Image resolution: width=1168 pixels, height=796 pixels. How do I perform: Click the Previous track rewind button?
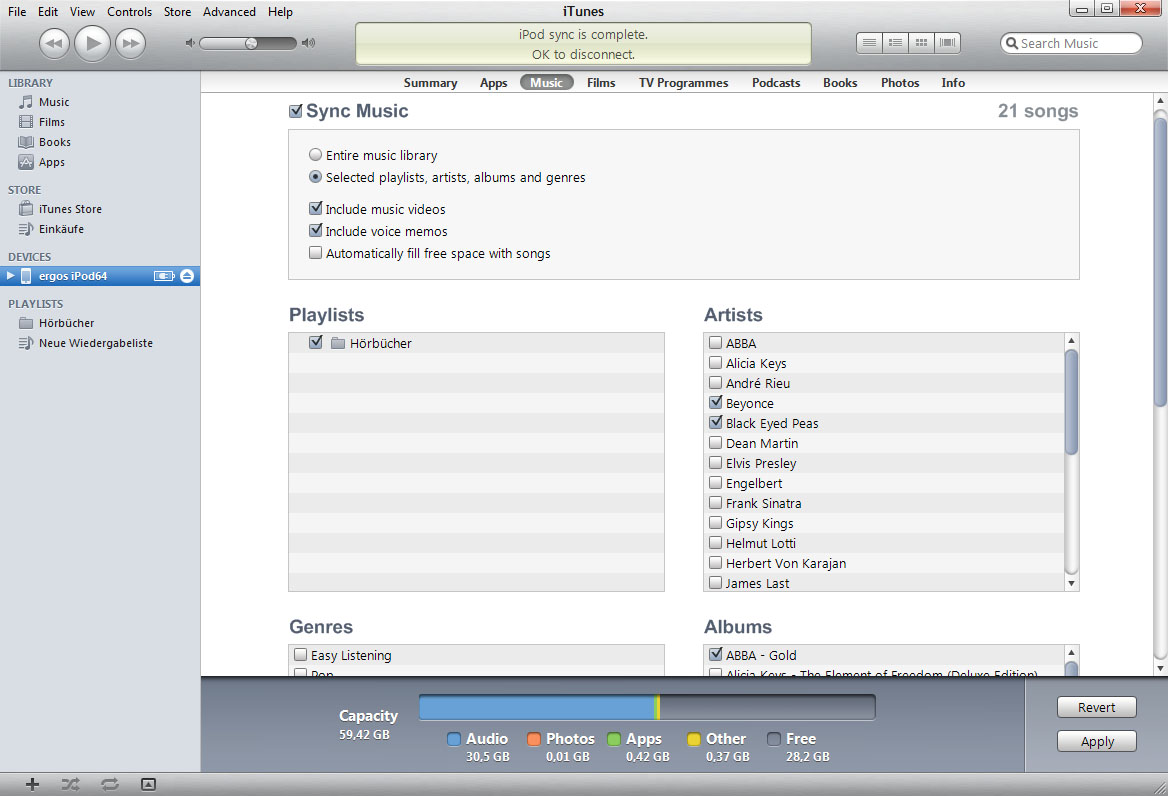(x=54, y=43)
